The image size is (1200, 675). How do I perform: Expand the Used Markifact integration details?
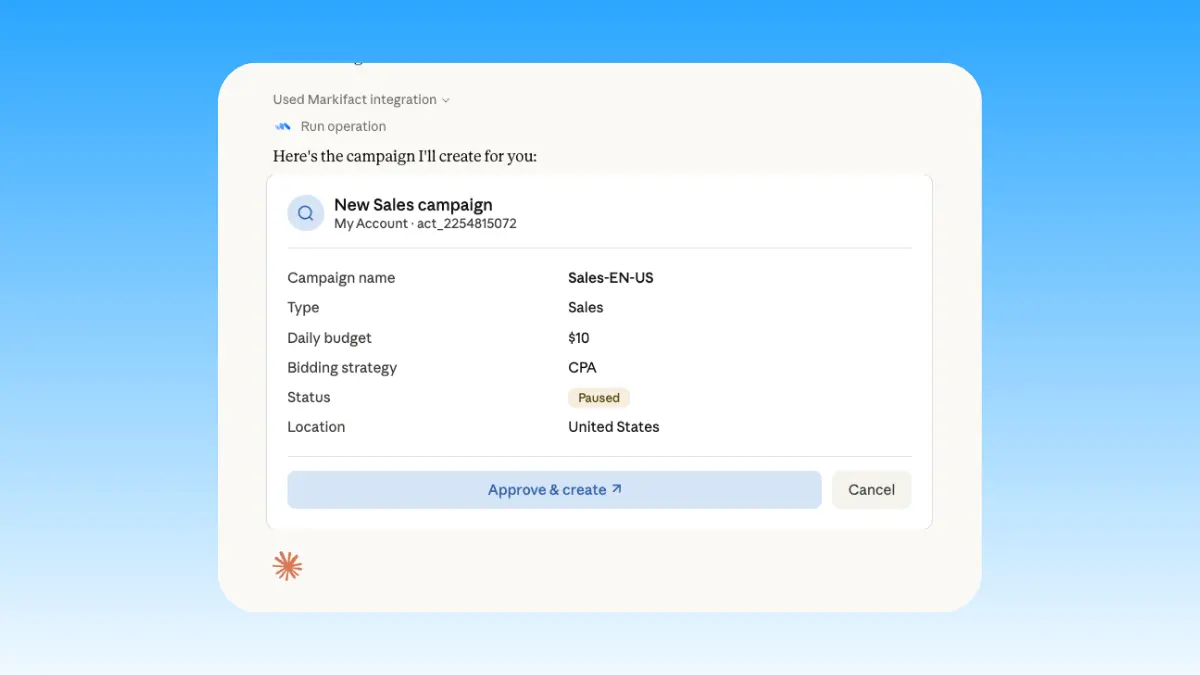tap(354, 99)
